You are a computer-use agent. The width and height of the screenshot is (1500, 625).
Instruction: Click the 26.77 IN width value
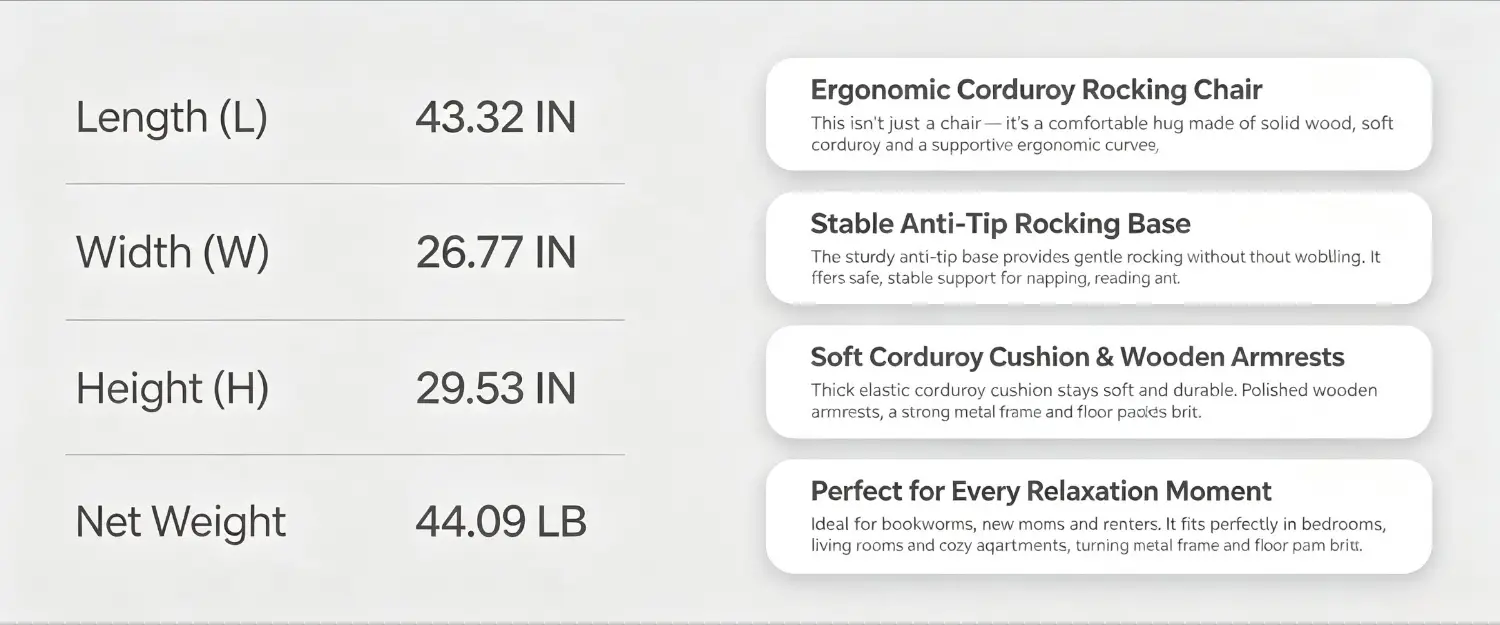[x=496, y=253]
